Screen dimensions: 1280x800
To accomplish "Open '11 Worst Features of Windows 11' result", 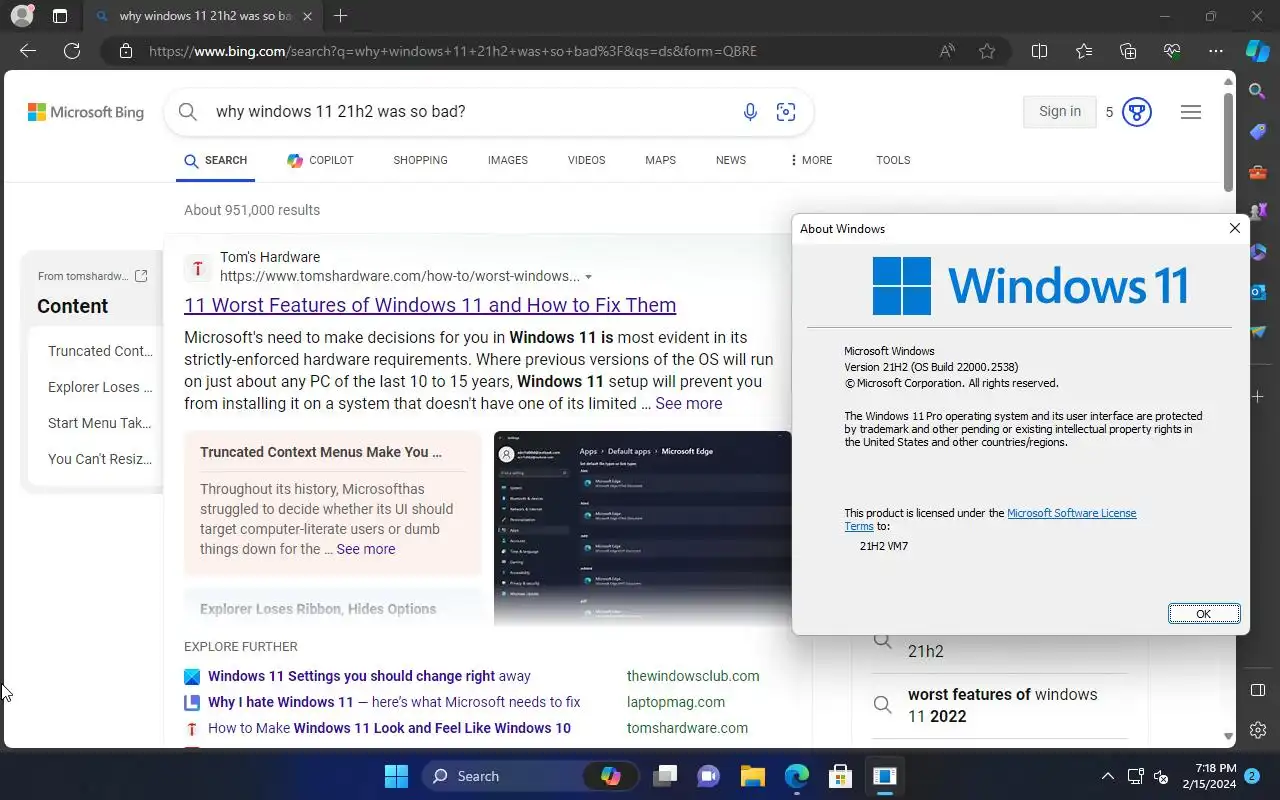I will point(430,305).
